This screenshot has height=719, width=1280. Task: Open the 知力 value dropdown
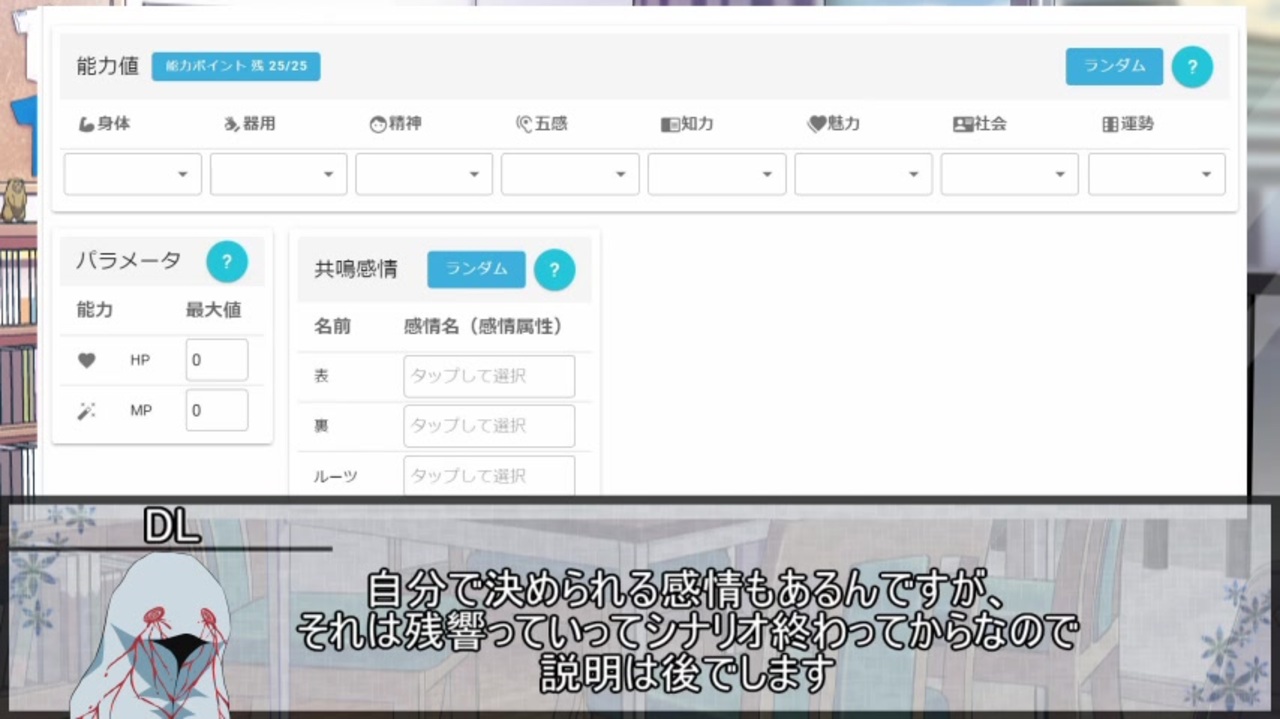click(x=717, y=174)
